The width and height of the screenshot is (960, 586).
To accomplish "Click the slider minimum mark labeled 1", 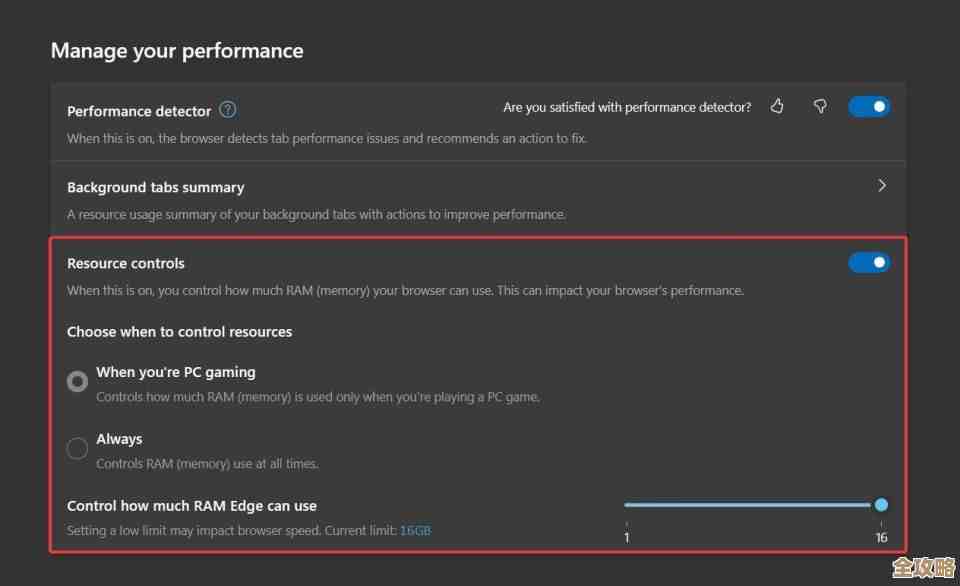I will click(x=627, y=537).
